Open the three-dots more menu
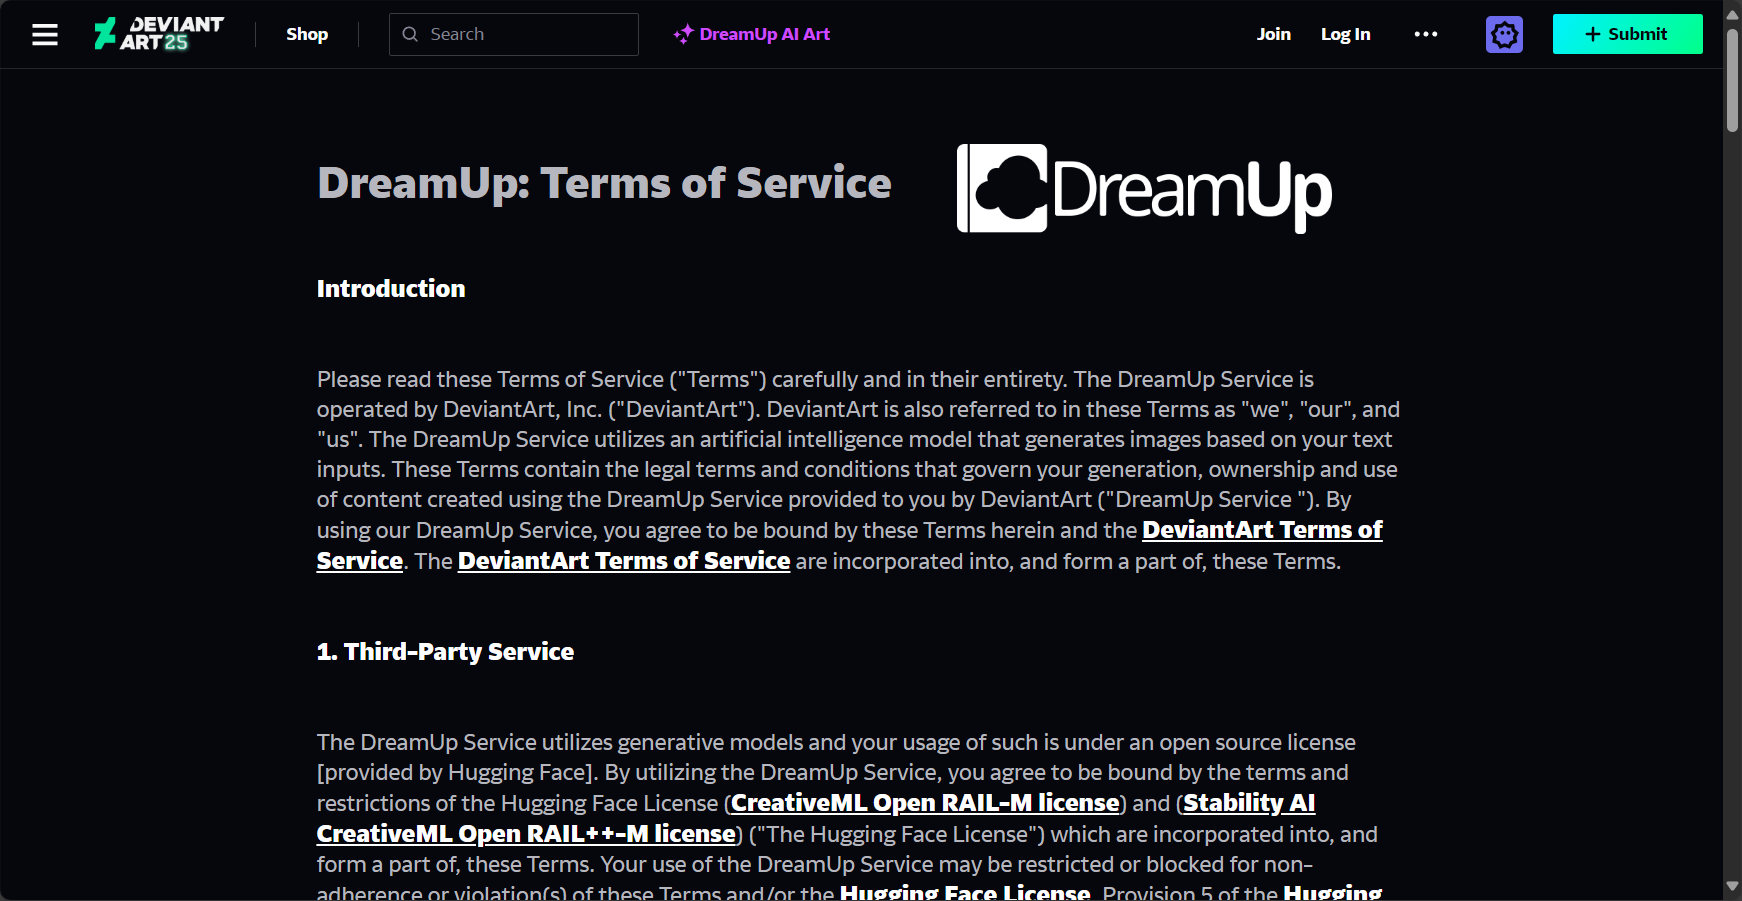The image size is (1742, 901). click(1426, 34)
